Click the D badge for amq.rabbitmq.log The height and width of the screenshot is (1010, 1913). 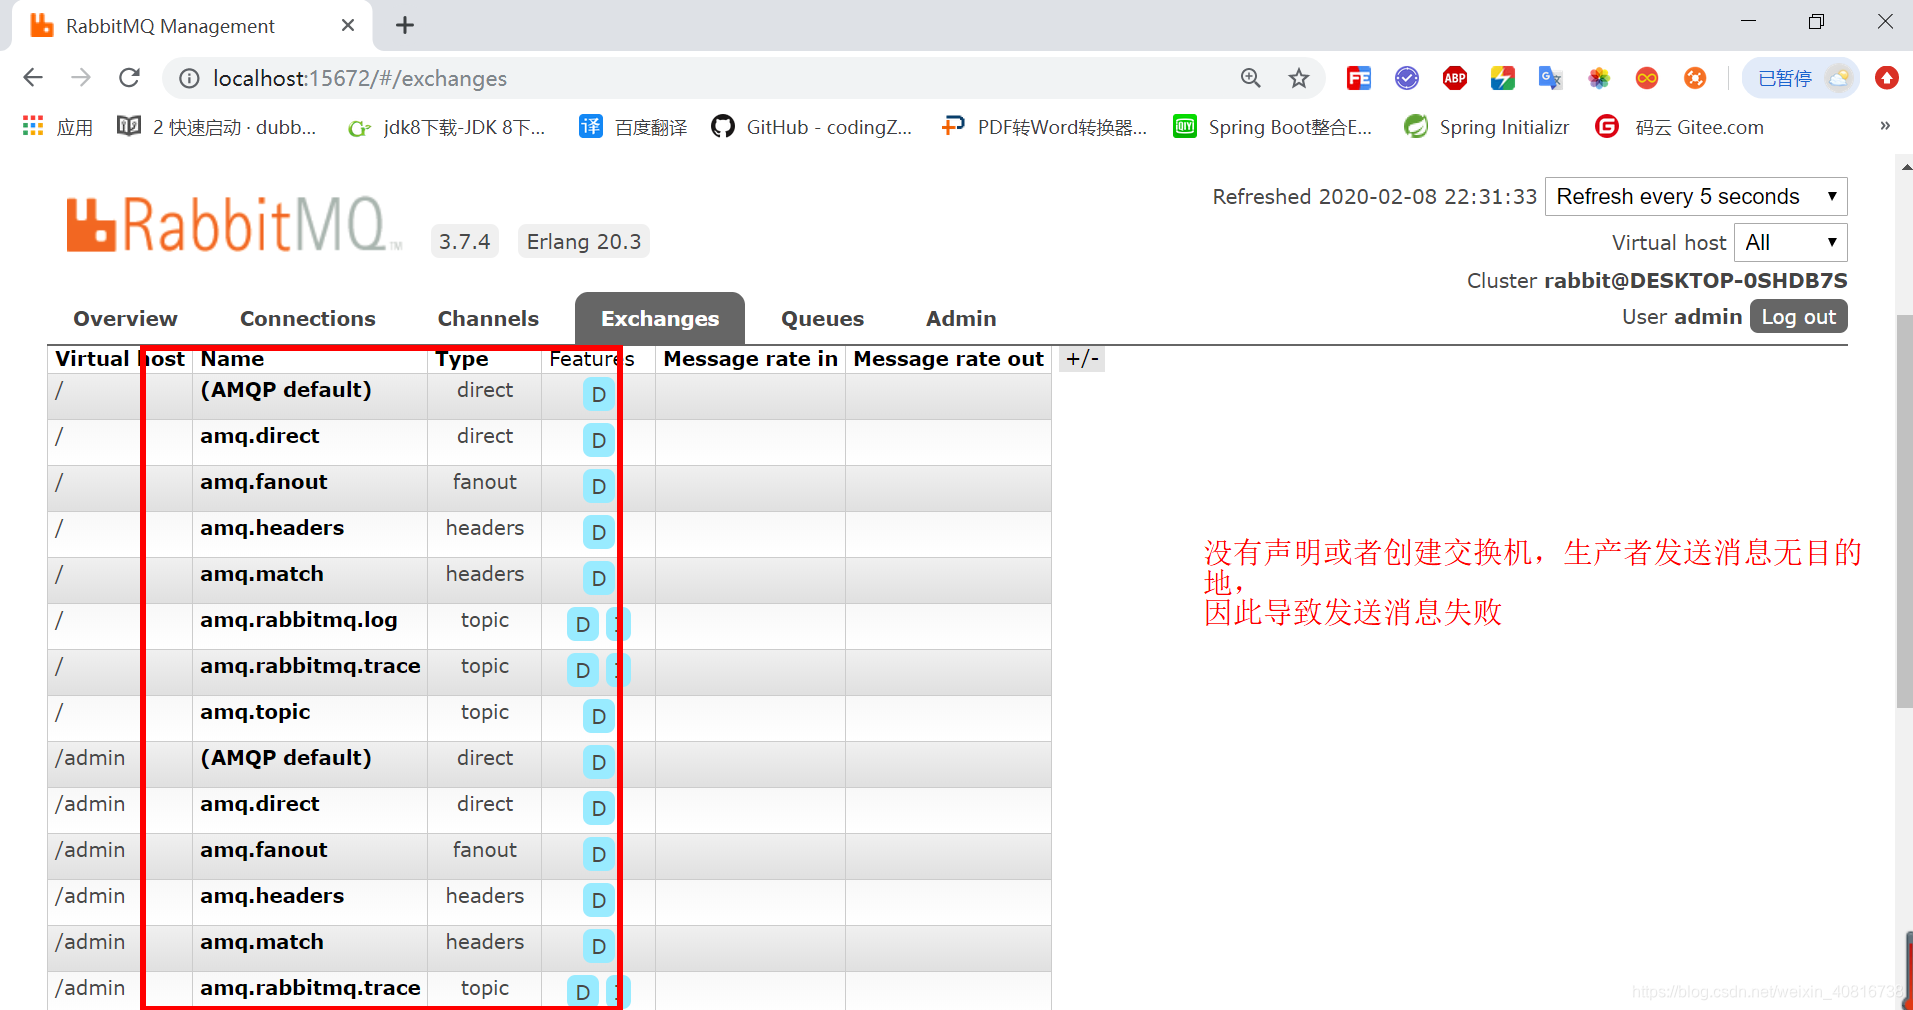coord(583,624)
